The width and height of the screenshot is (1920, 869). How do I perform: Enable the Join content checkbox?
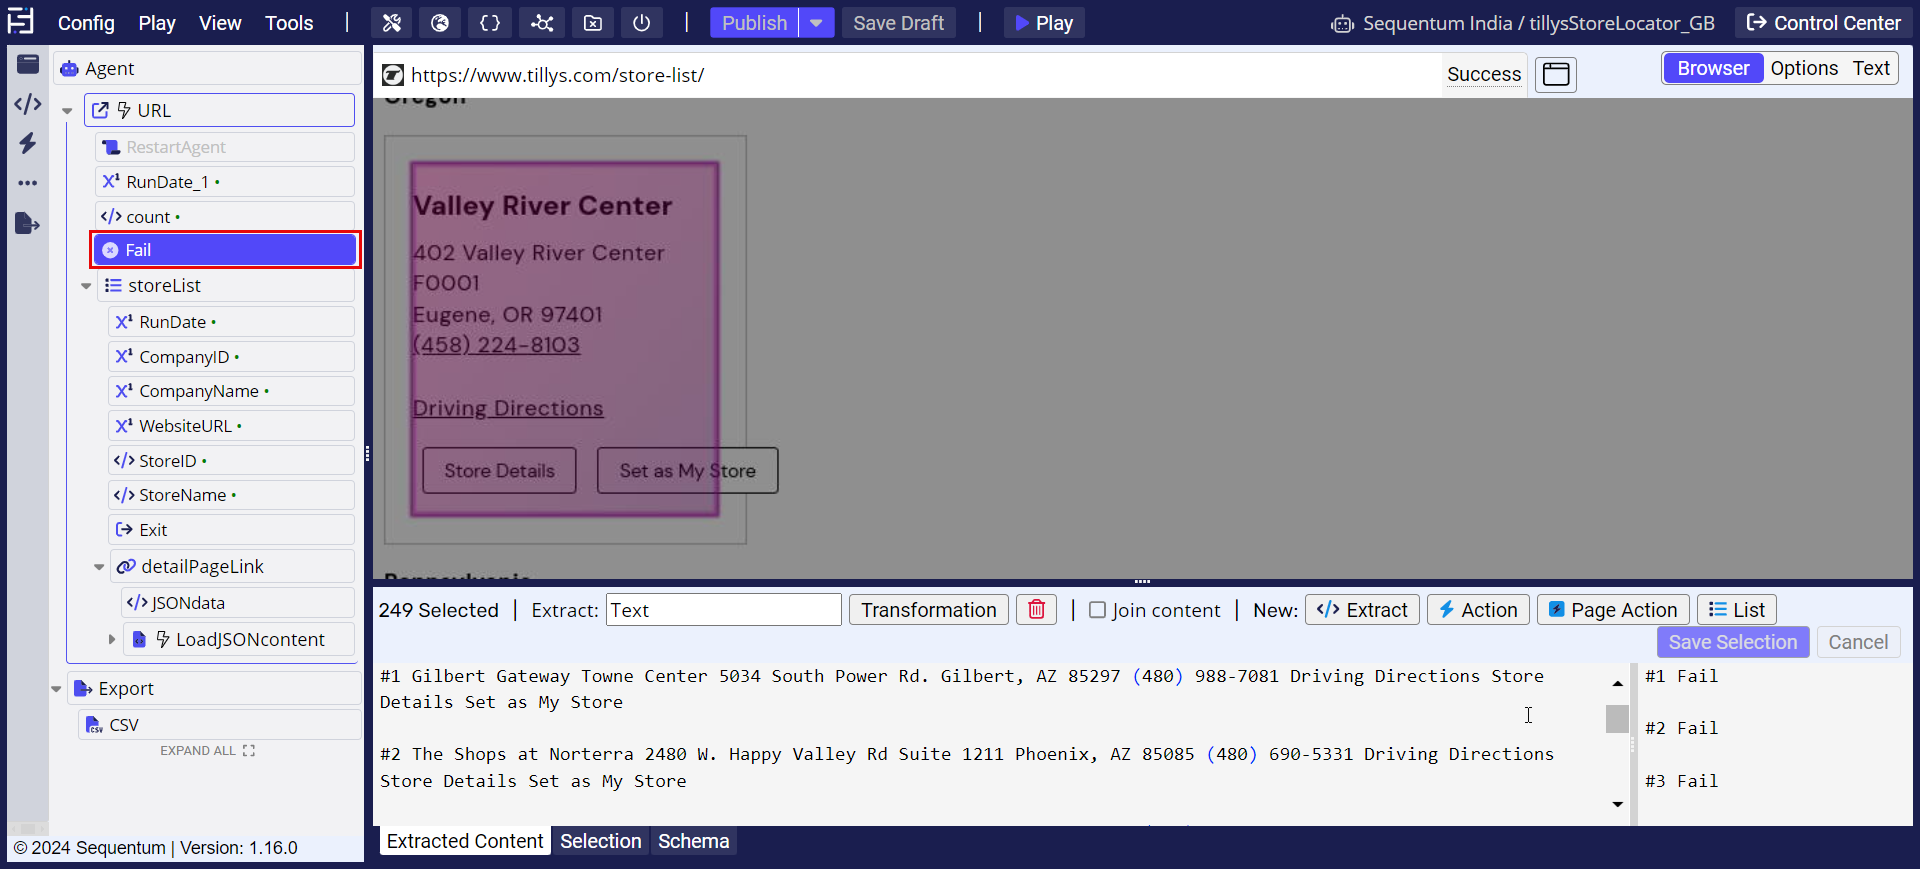tap(1097, 610)
